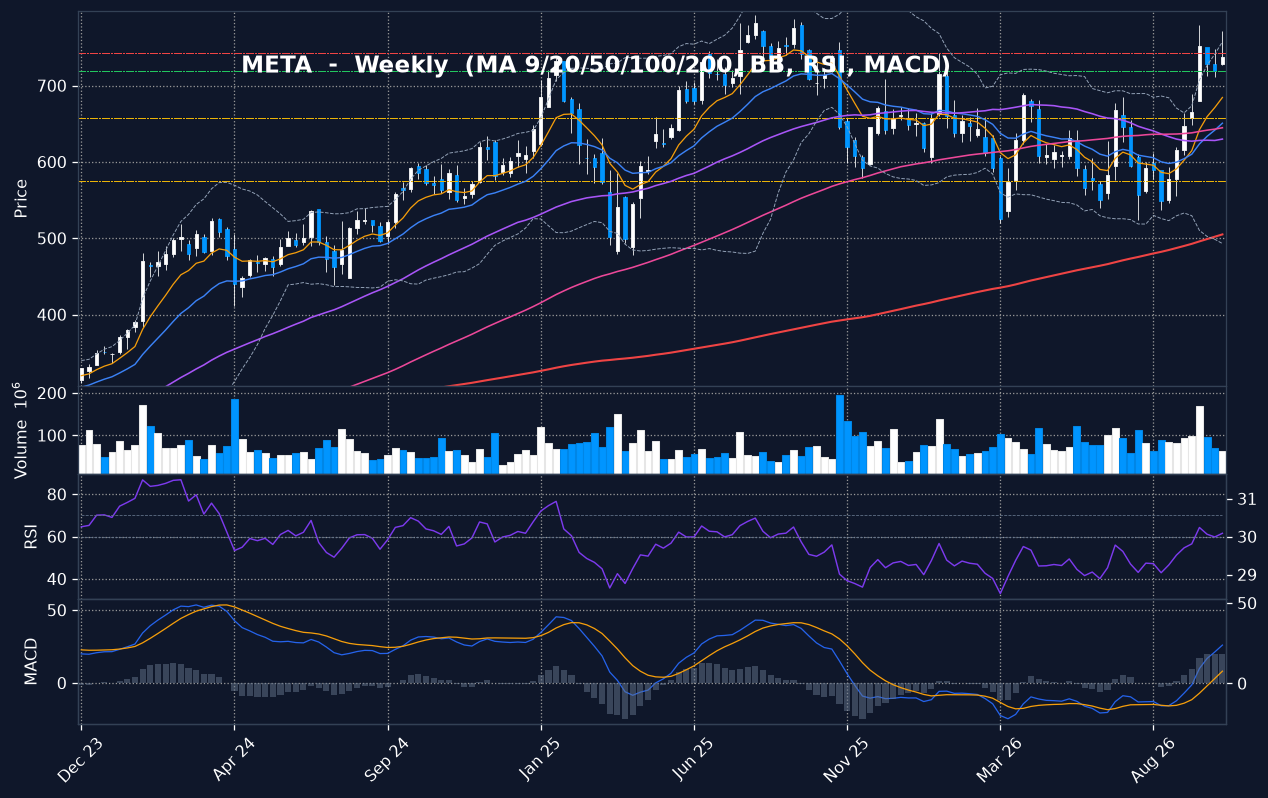Click the META Weekly chart title
This screenshot has height=798, width=1268.
[596, 66]
